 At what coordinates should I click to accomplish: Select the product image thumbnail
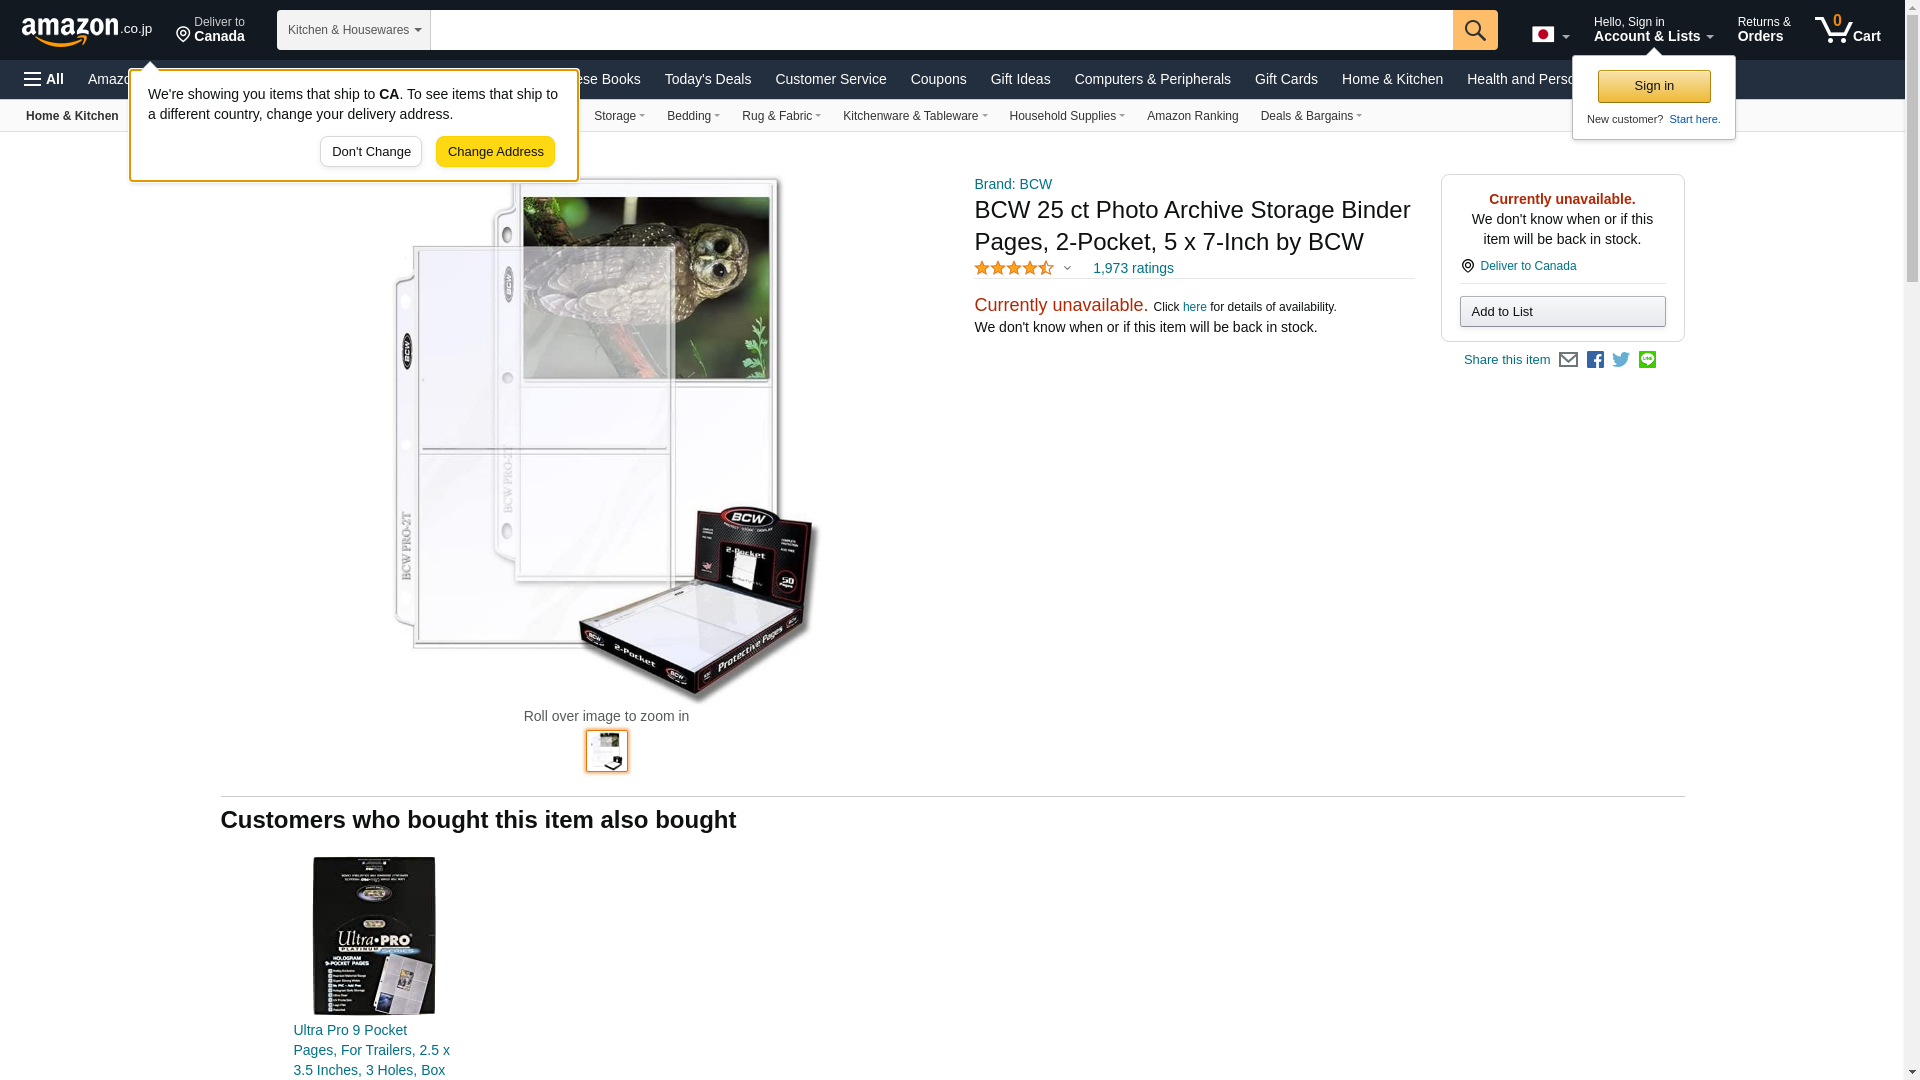click(607, 751)
